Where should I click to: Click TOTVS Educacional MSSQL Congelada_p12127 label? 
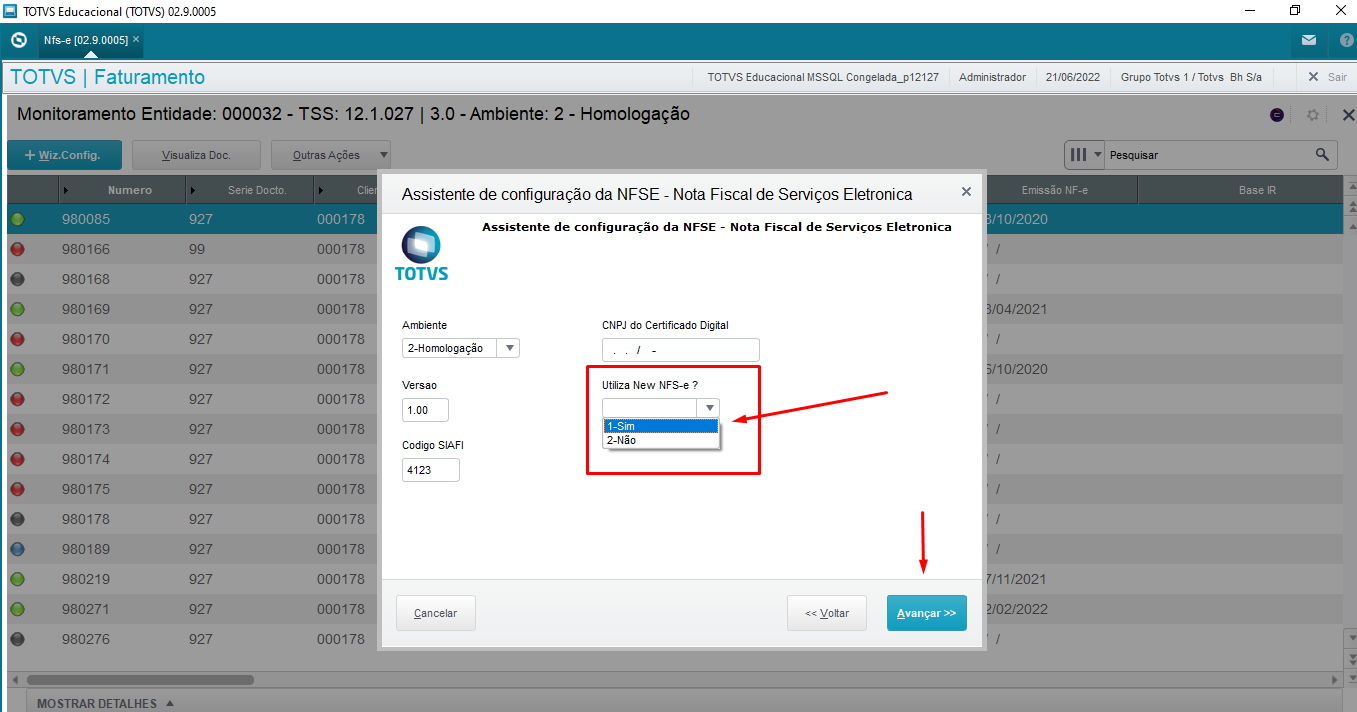pyautogui.click(x=823, y=77)
